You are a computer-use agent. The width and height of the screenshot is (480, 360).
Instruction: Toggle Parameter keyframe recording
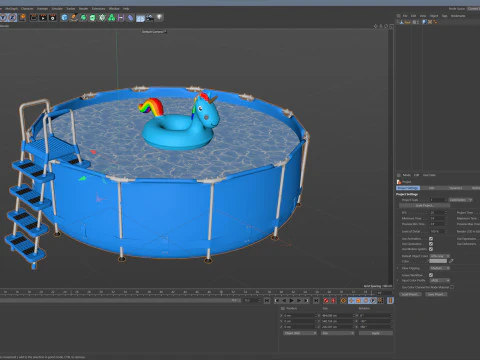tap(373, 301)
